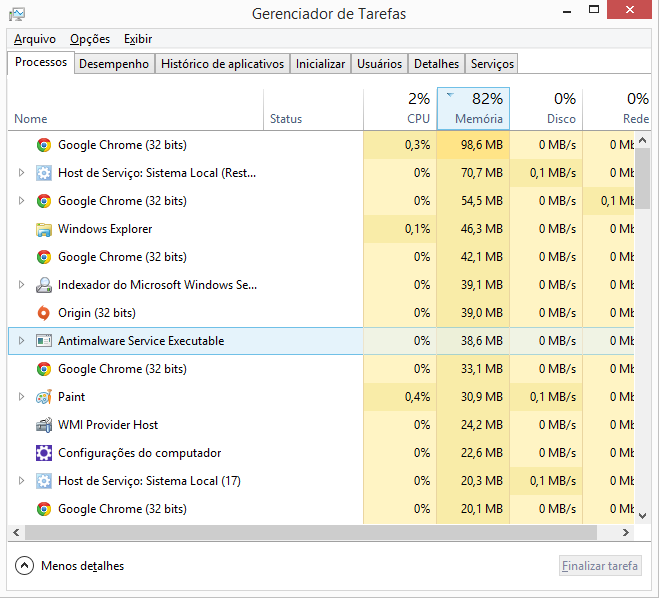
Task: Sort by the Memória column header
Action: coord(473,109)
